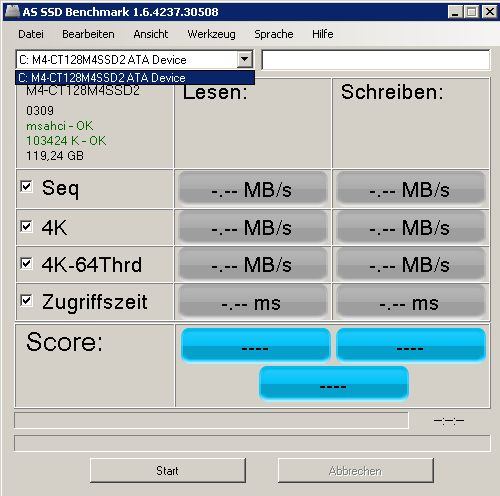Screen dimensions: 500x496
Task: Open the Hilfe menu
Action: pos(323,34)
